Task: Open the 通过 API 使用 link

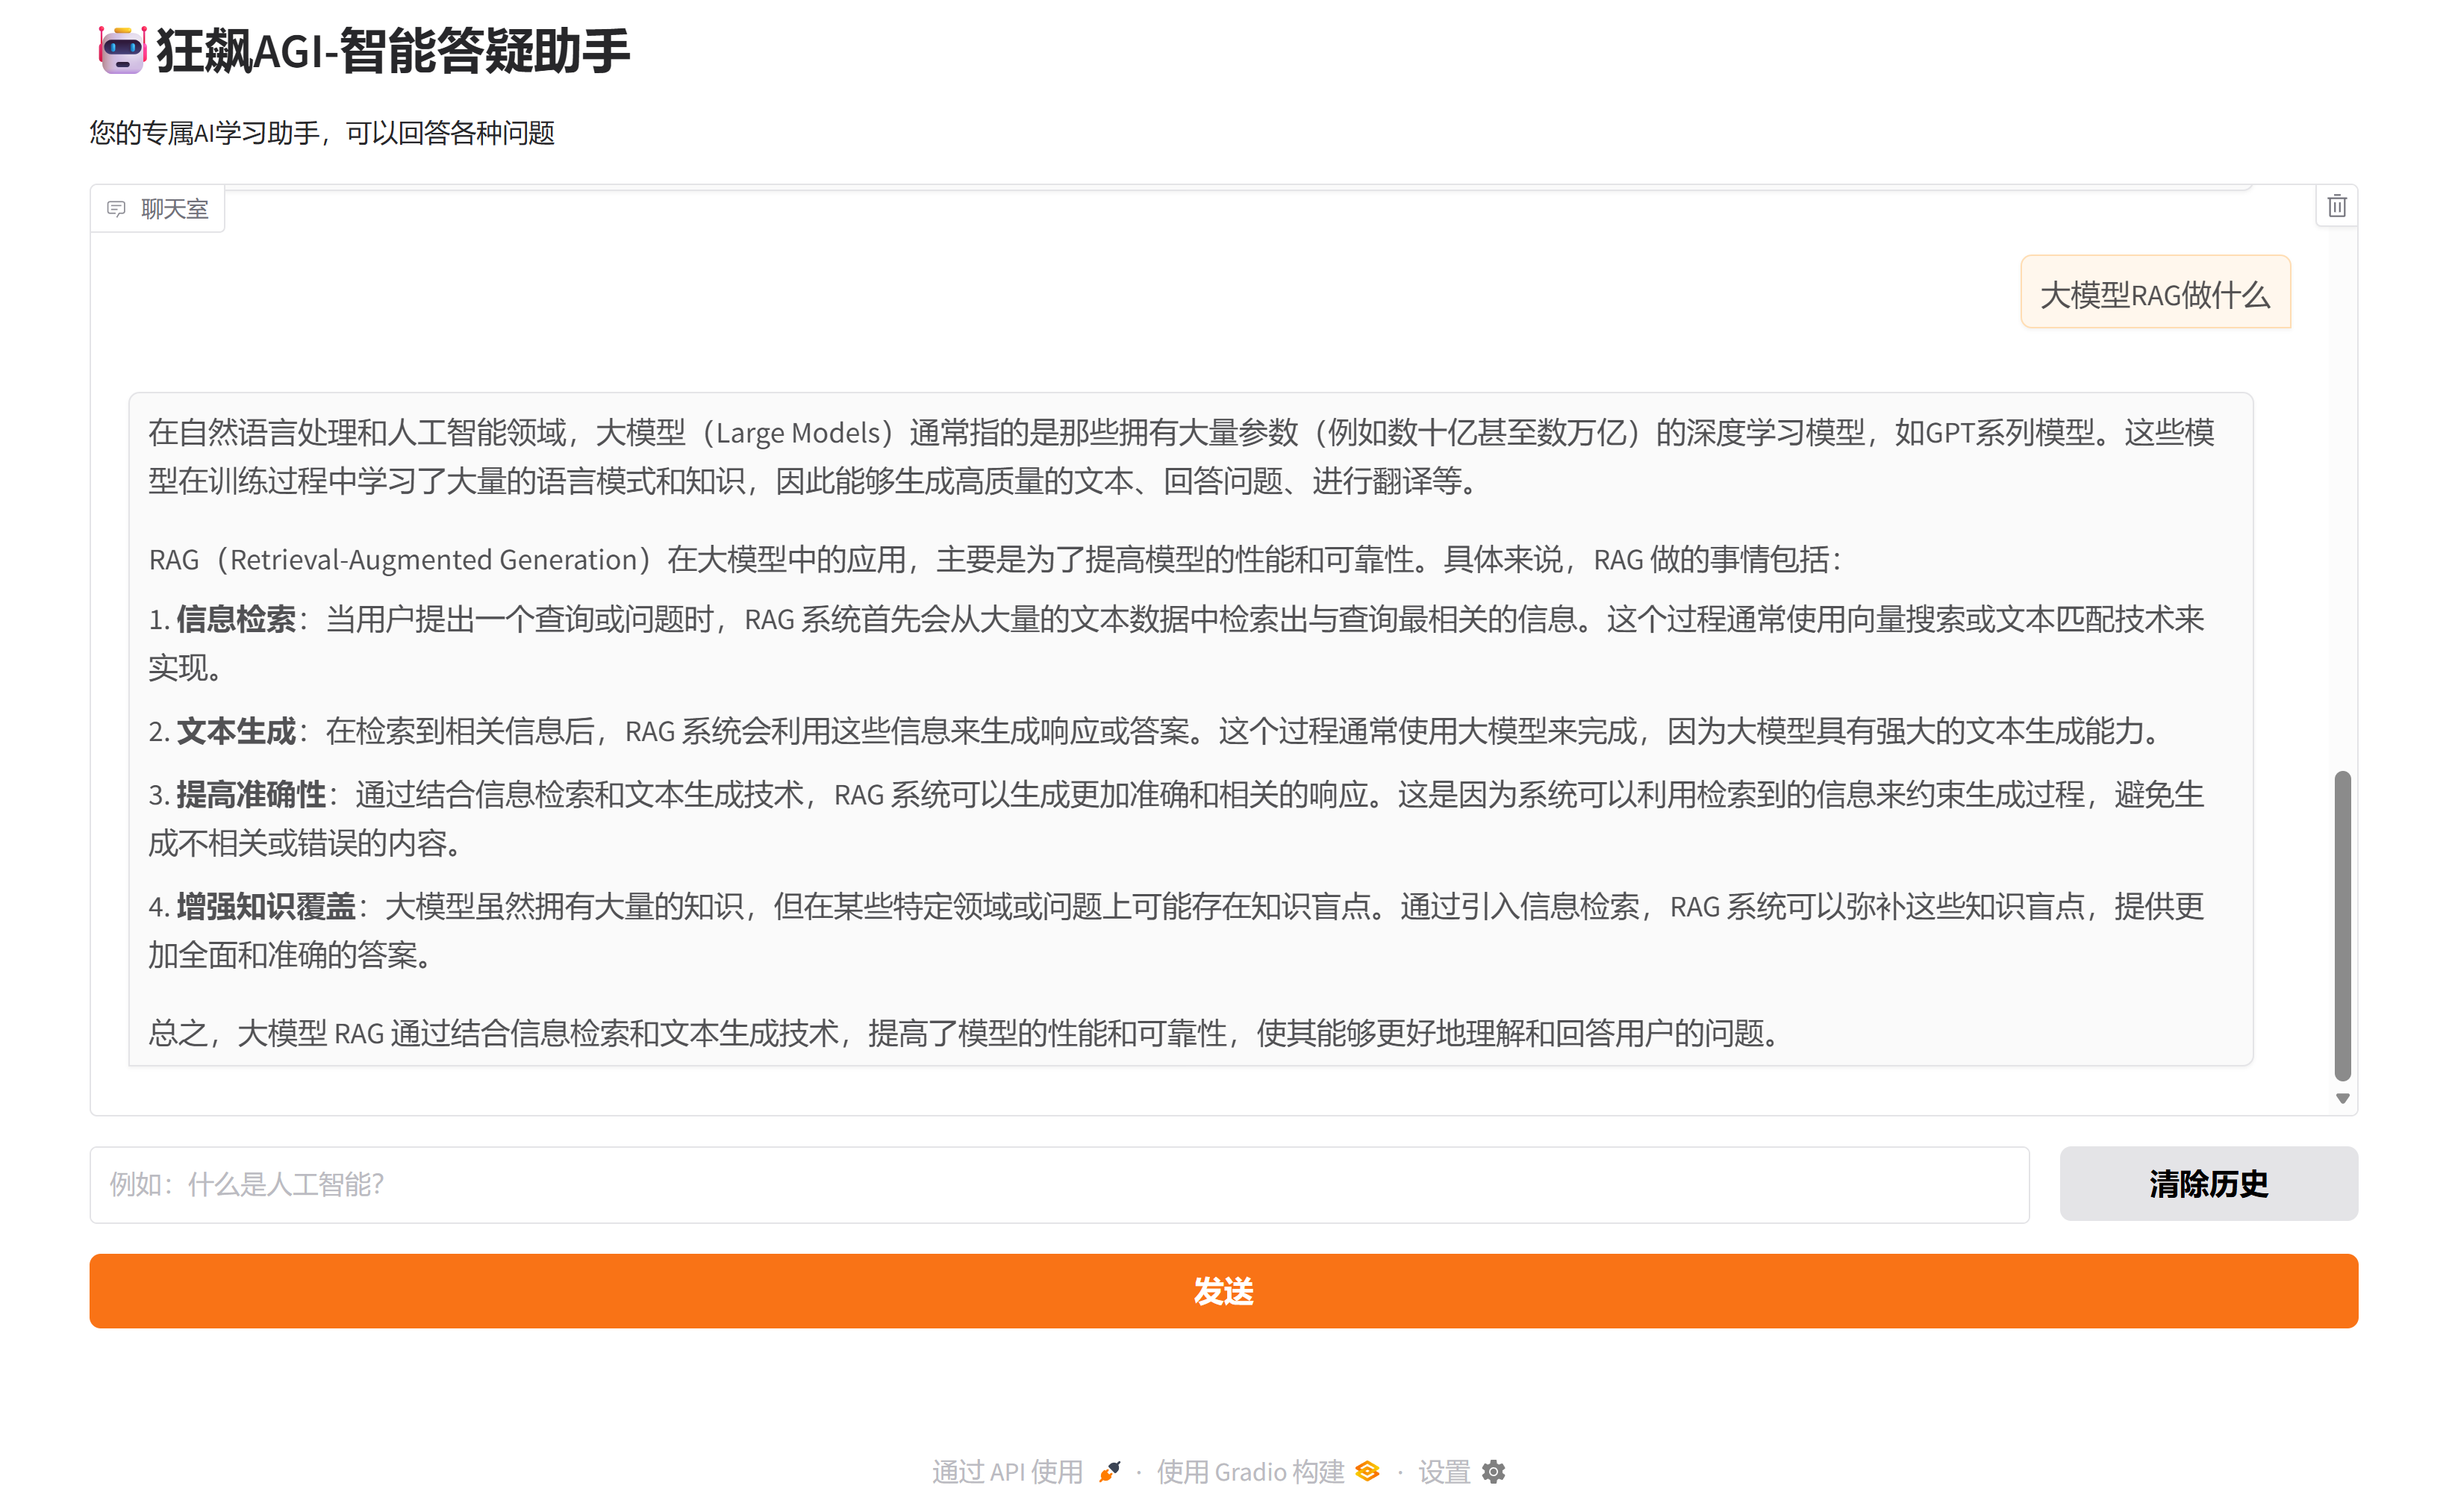Action: [x=1007, y=1471]
